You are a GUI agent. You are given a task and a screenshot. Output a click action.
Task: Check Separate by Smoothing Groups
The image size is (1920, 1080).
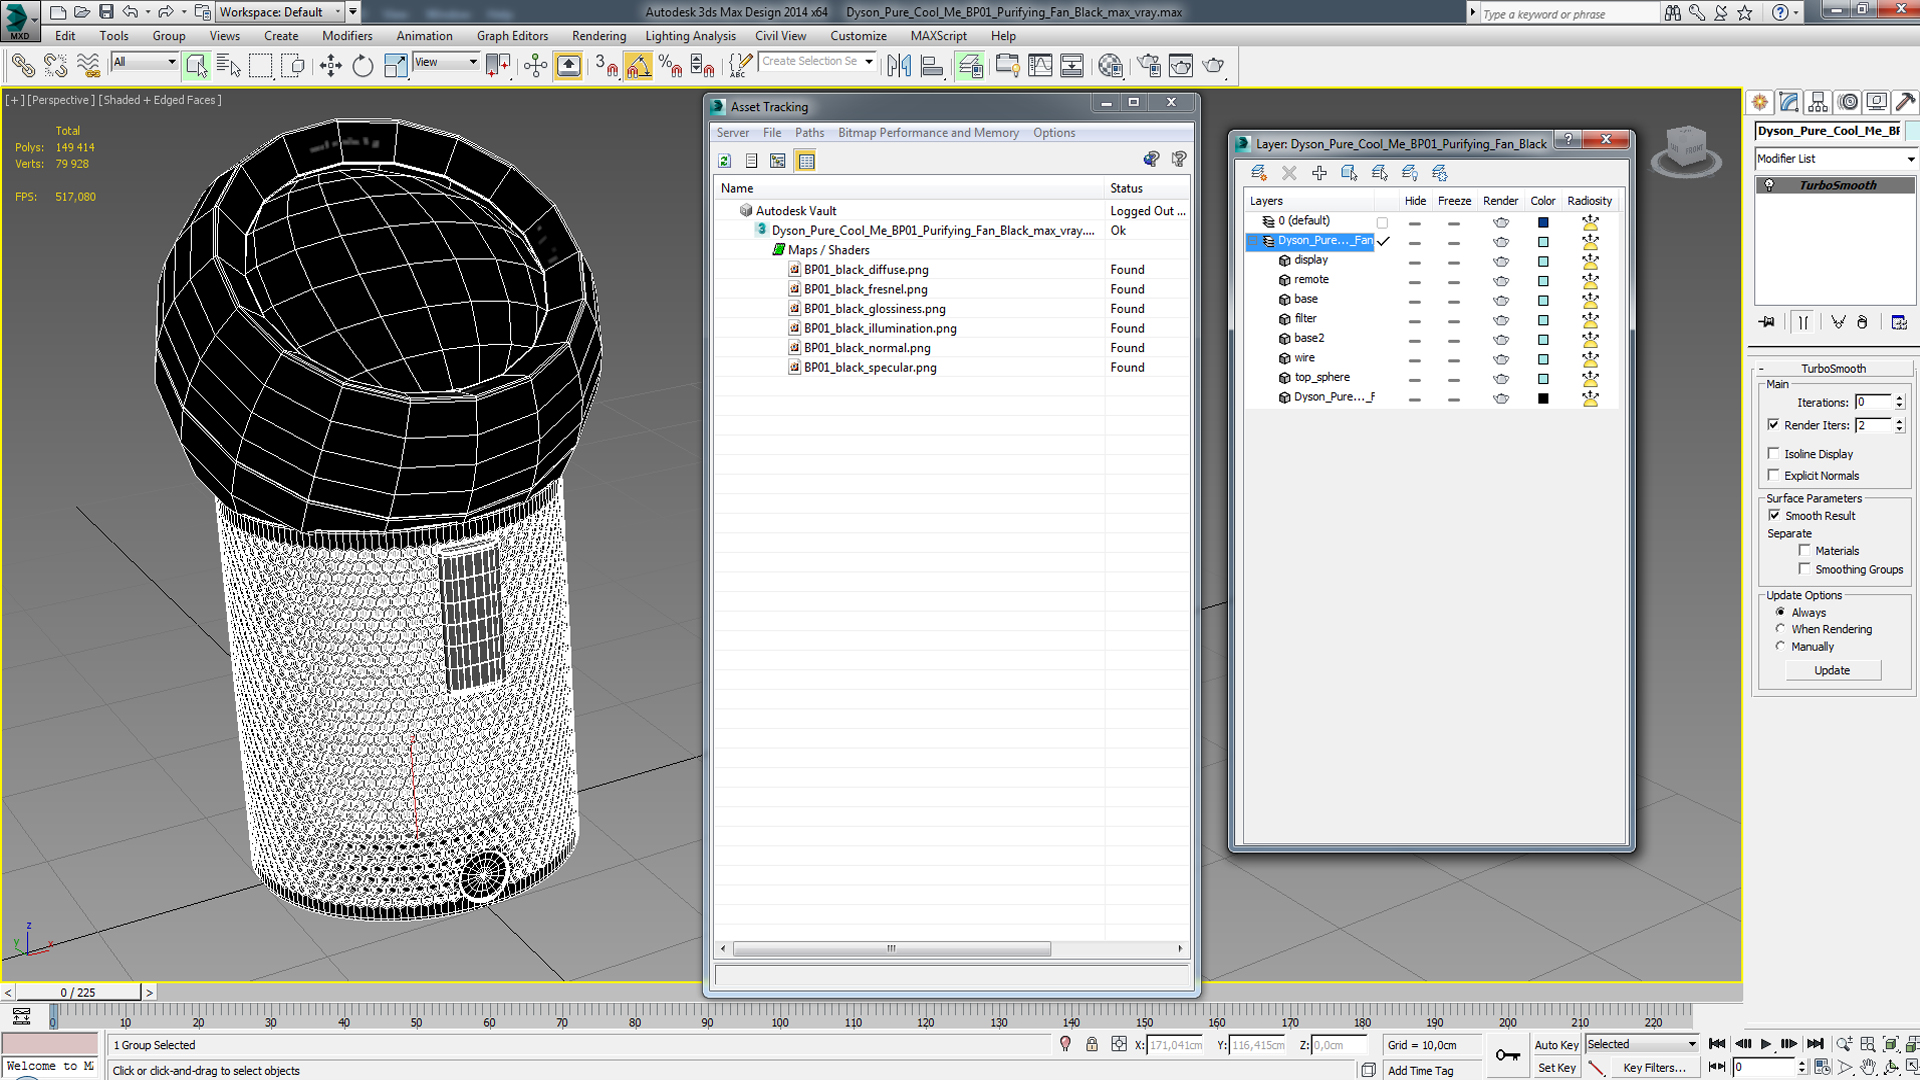pos(1805,568)
